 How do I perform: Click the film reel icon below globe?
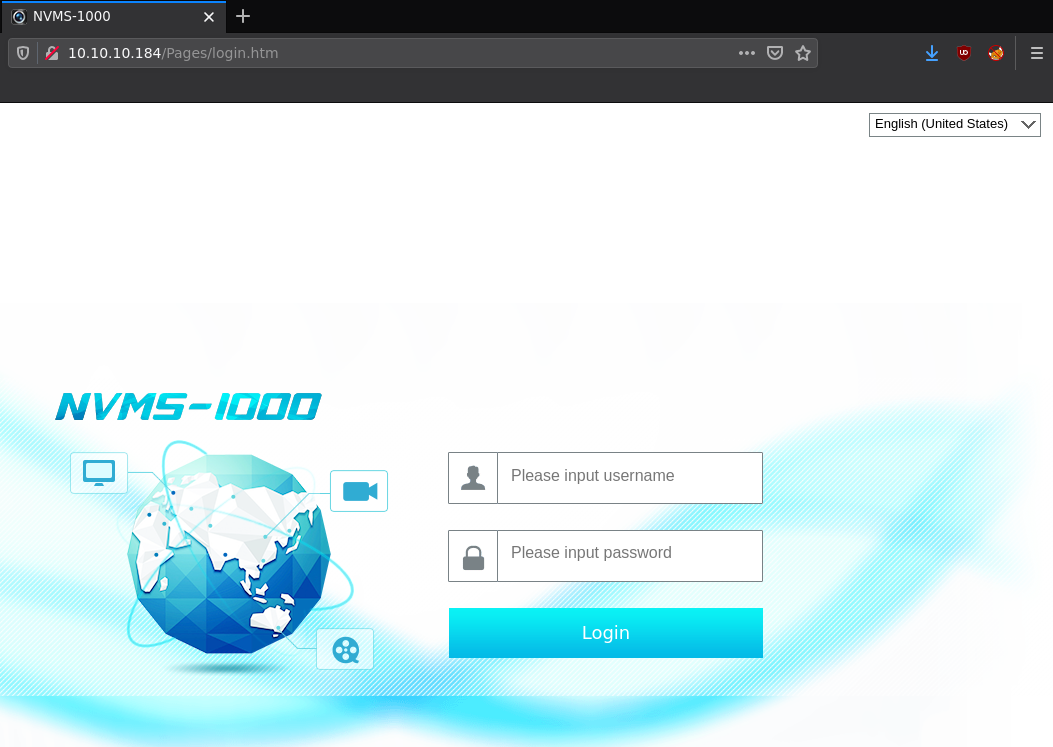[x=345, y=650]
